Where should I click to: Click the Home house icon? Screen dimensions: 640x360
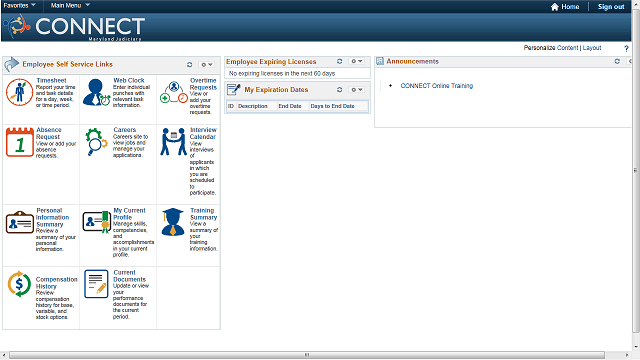coord(554,7)
